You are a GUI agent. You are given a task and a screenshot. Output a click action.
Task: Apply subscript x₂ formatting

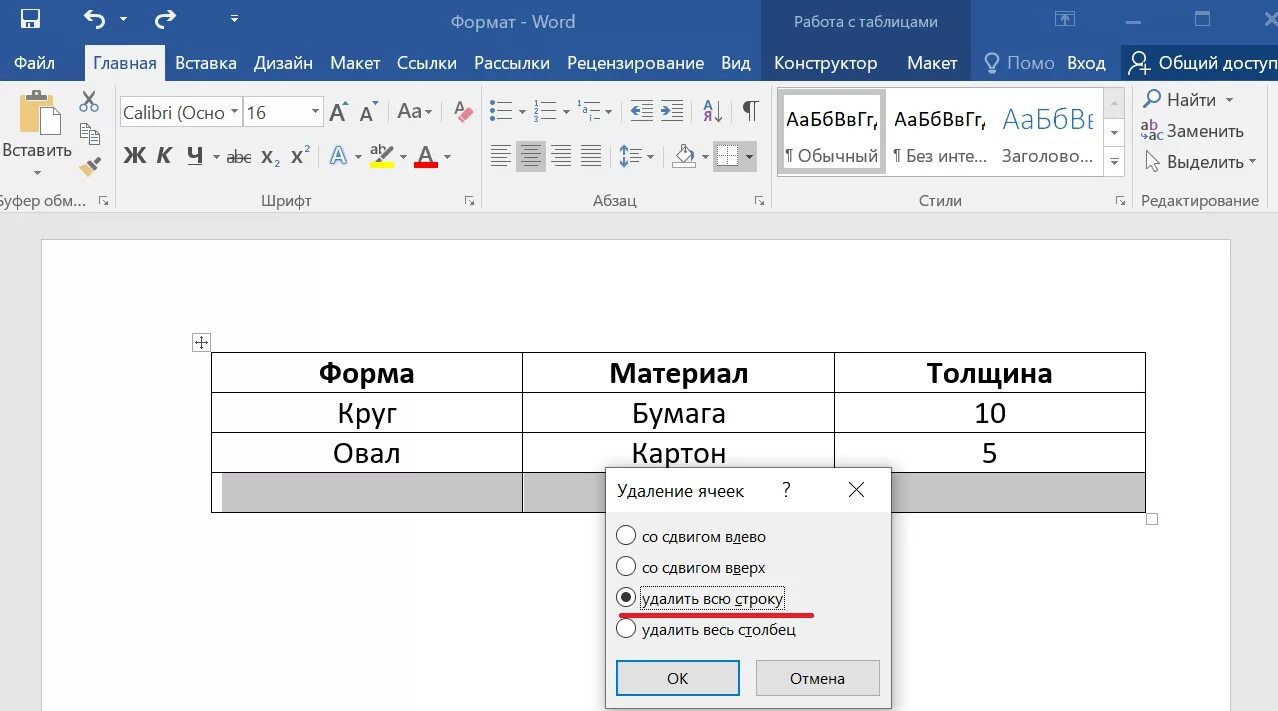pyautogui.click(x=270, y=156)
